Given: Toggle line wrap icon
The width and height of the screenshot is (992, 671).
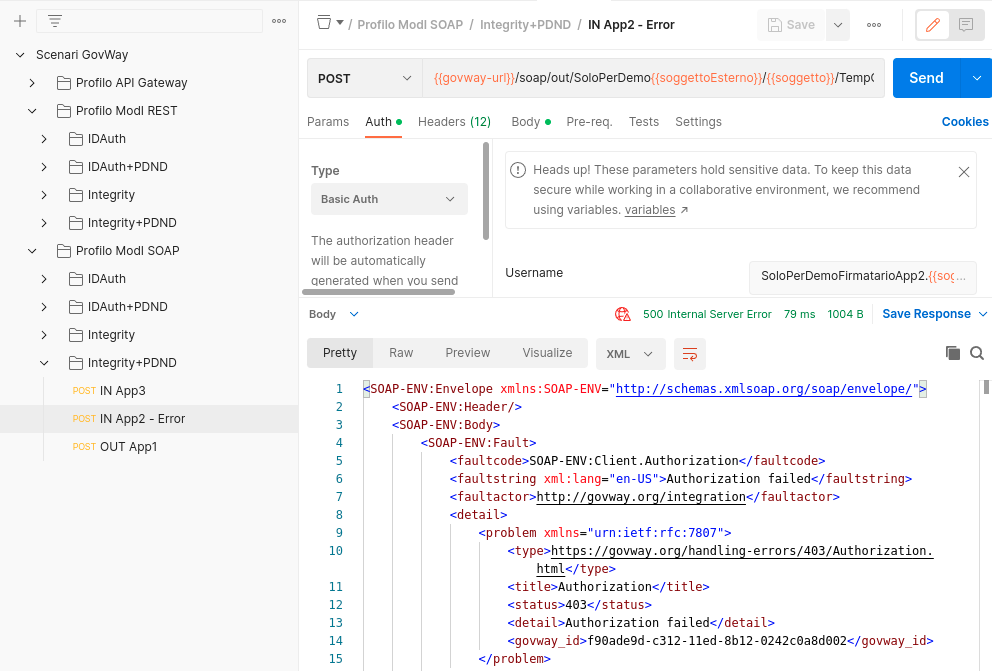Looking at the screenshot, I should pos(690,354).
